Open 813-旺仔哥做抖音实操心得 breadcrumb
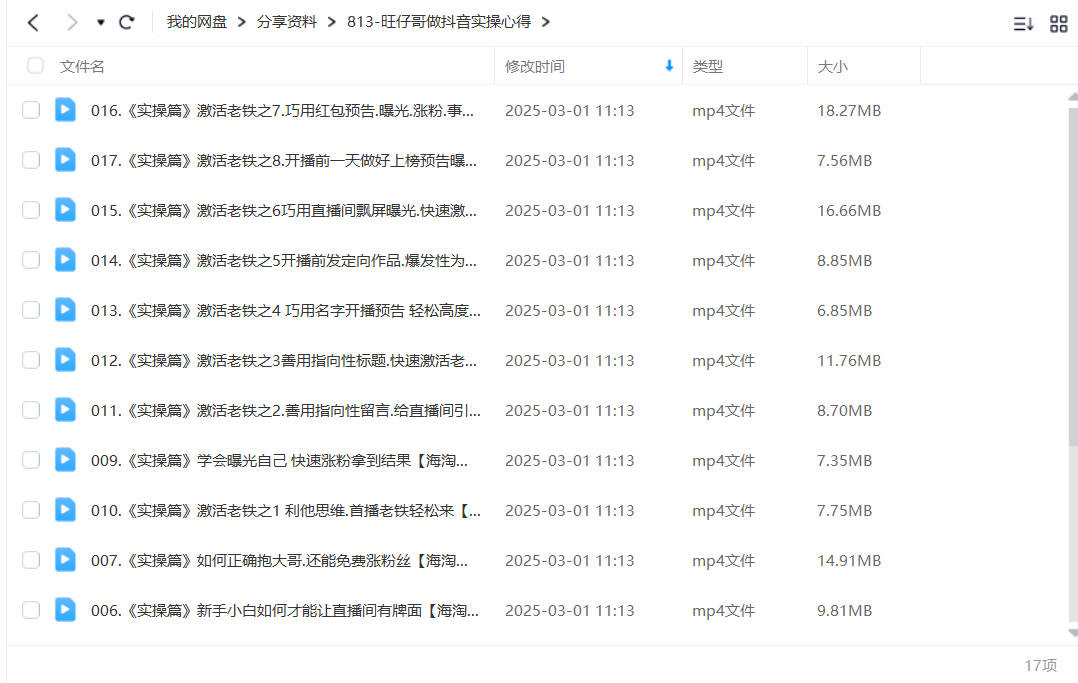The height and width of the screenshot is (683, 1078). 439,22
